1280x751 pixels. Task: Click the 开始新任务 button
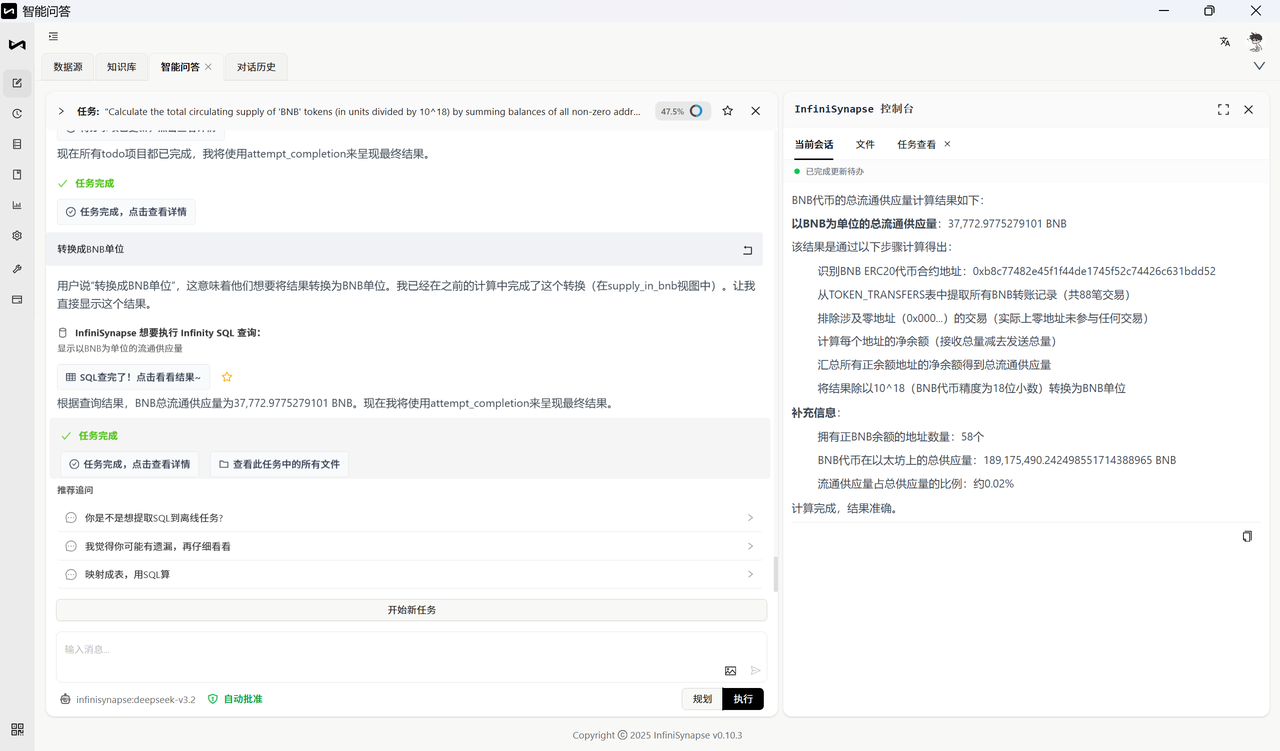(x=411, y=610)
